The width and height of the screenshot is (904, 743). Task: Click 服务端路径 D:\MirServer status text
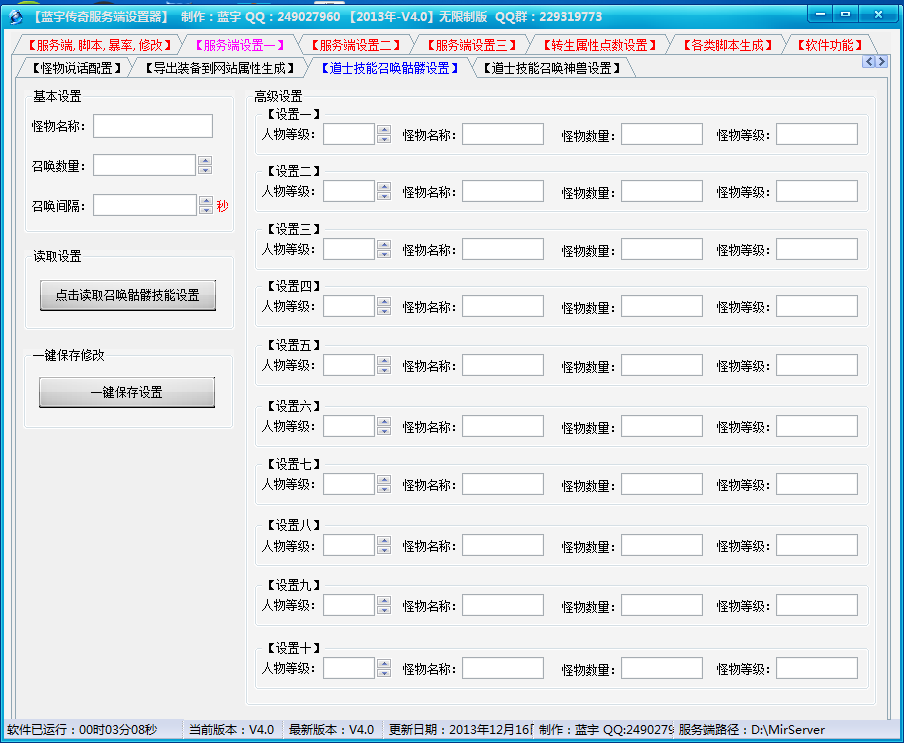[x=751, y=730]
